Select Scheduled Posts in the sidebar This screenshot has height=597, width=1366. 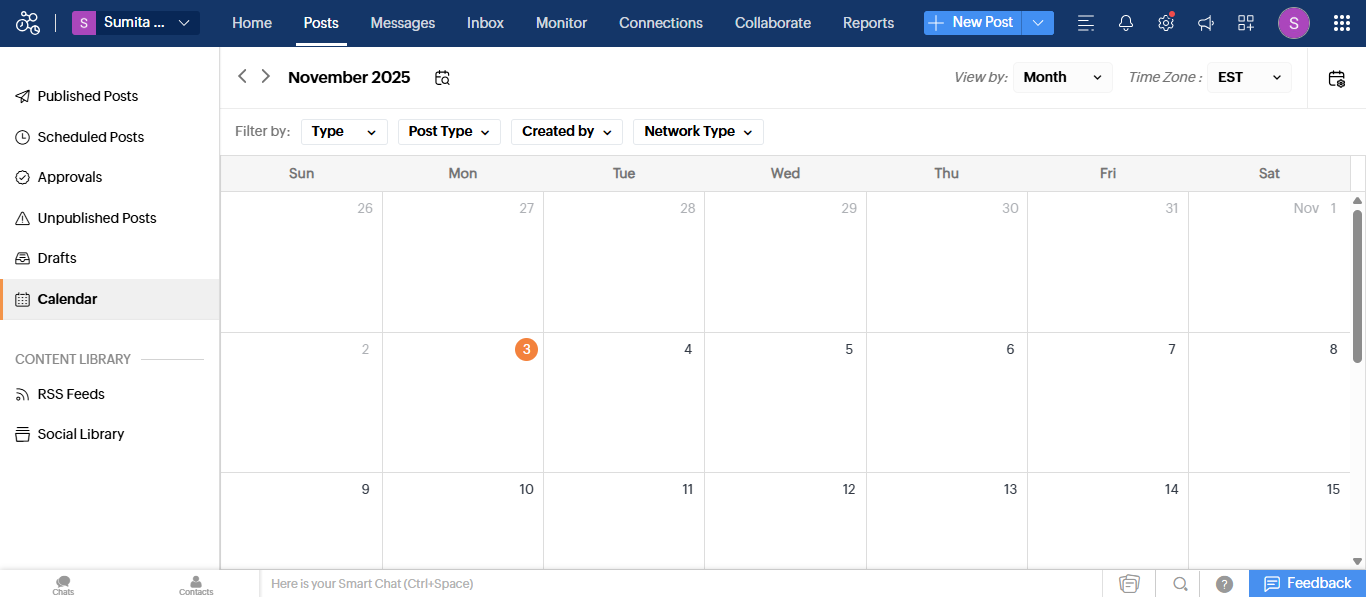(90, 136)
